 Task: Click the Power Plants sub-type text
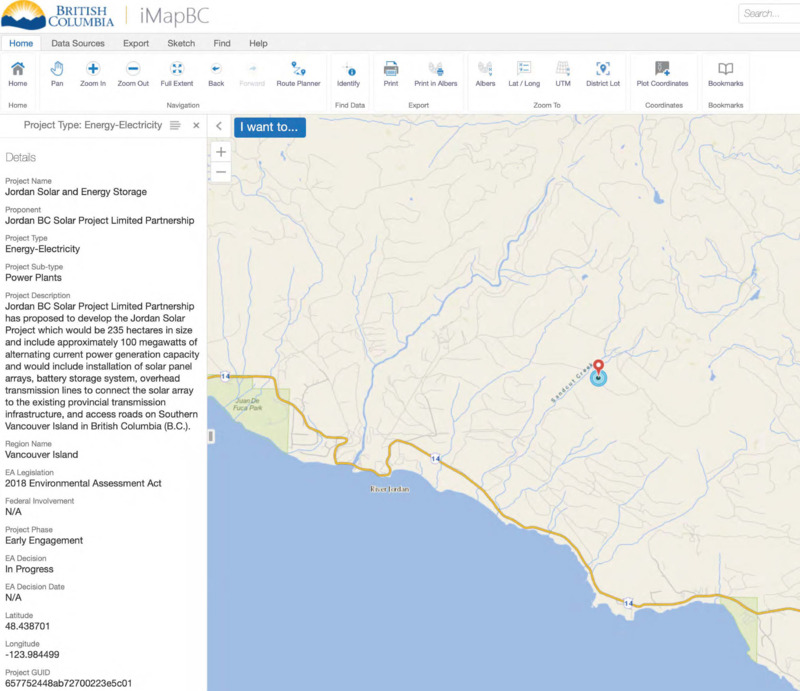(x=33, y=278)
